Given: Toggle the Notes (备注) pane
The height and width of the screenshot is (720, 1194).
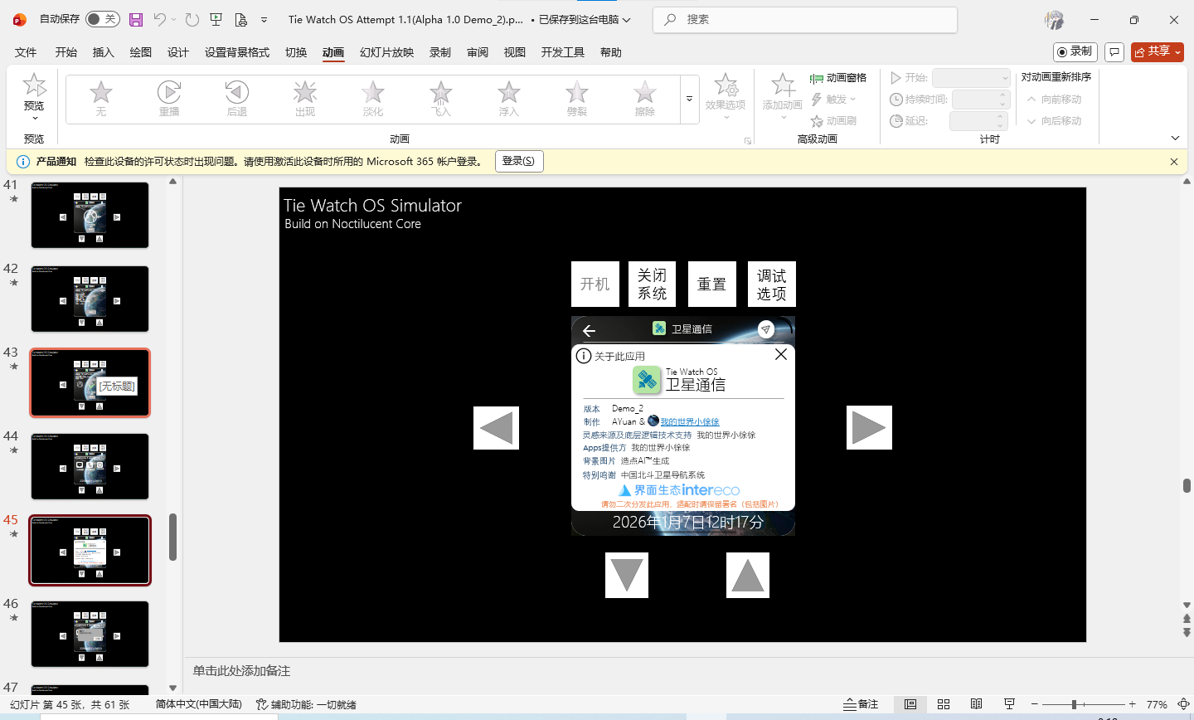Looking at the screenshot, I should [861, 704].
